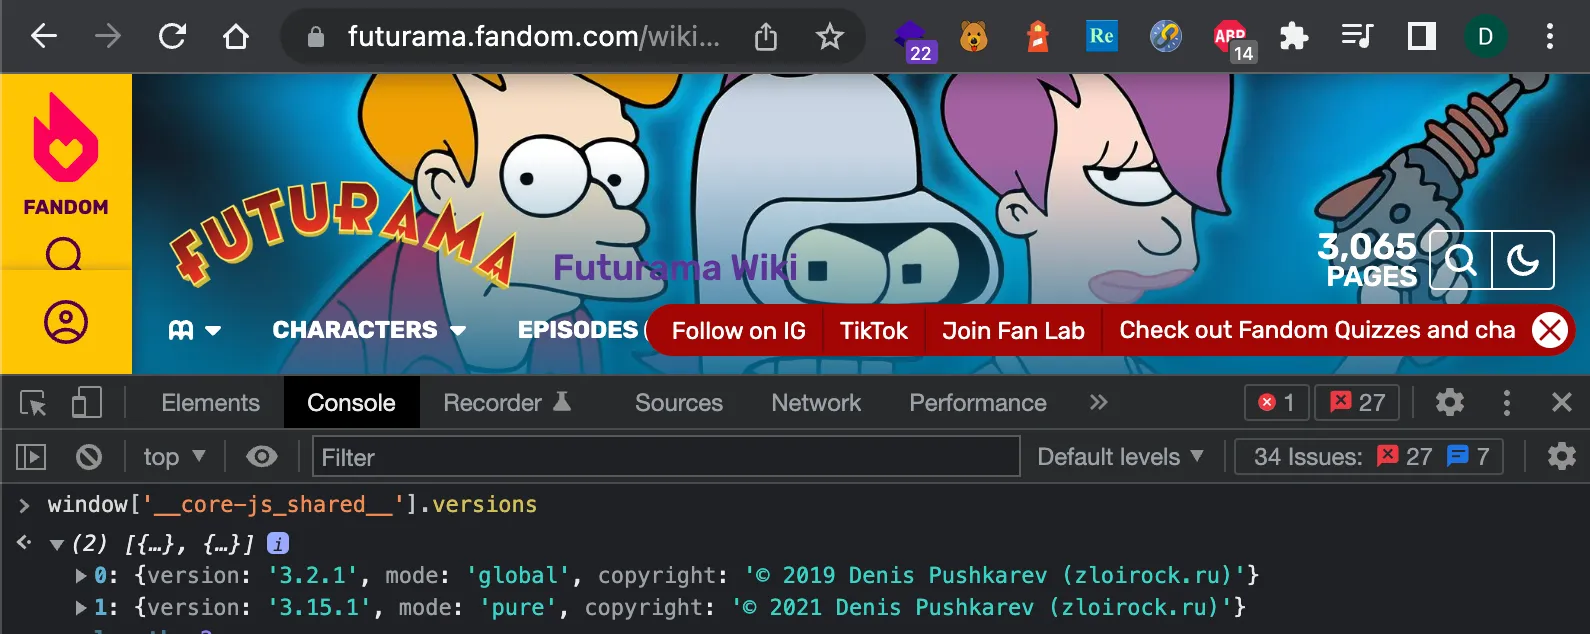Click the array info badge icon
The image size is (1590, 634).
278,543
